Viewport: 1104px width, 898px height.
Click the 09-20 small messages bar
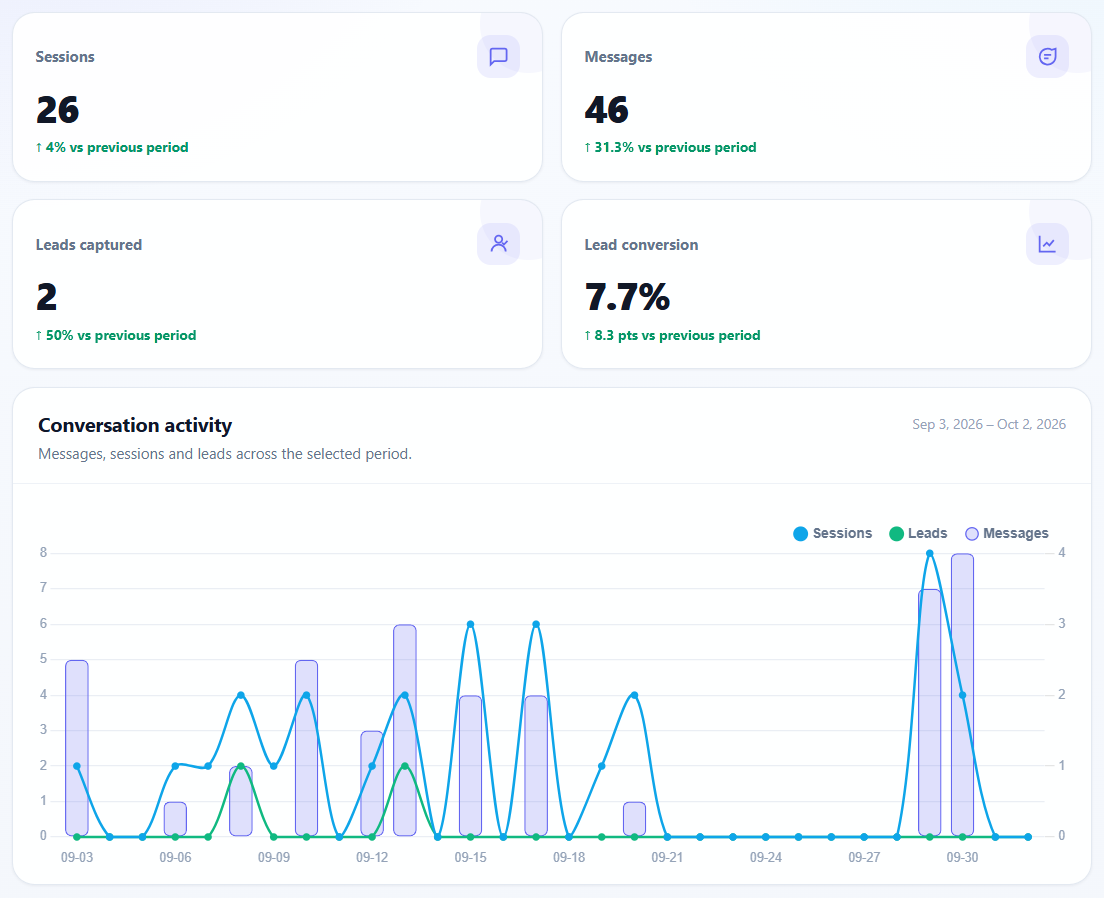point(634,819)
